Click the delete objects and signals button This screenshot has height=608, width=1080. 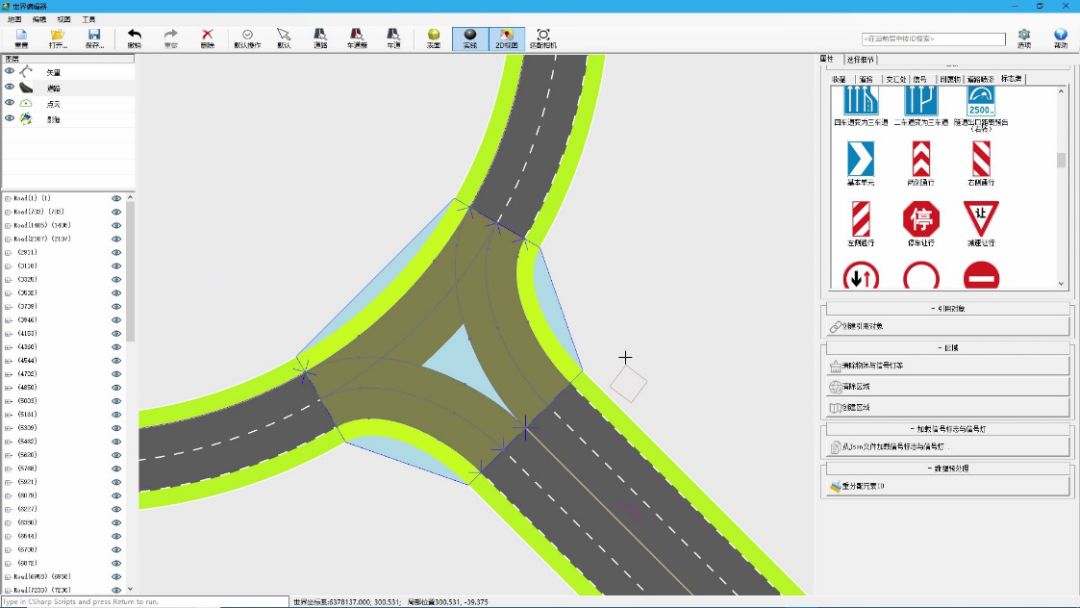pyautogui.click(x=948, y=366)
